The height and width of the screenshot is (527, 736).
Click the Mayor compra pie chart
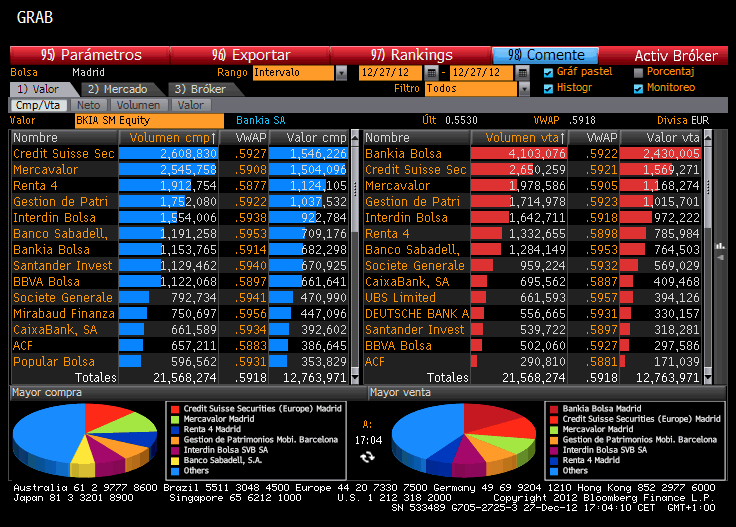coord(85,440)
